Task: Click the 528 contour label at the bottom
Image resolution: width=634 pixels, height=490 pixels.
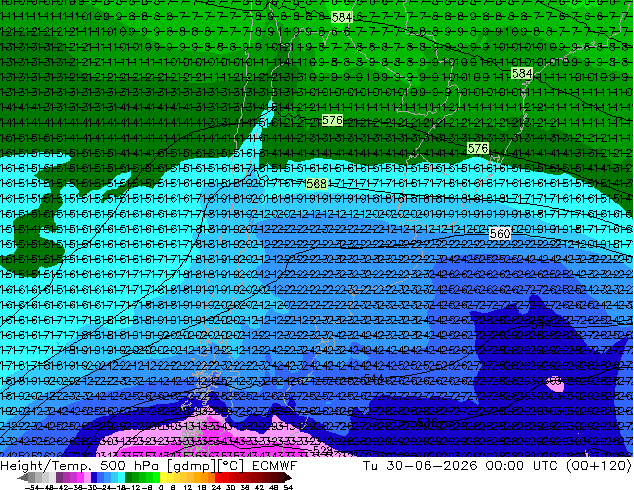Action: point(323,450)
